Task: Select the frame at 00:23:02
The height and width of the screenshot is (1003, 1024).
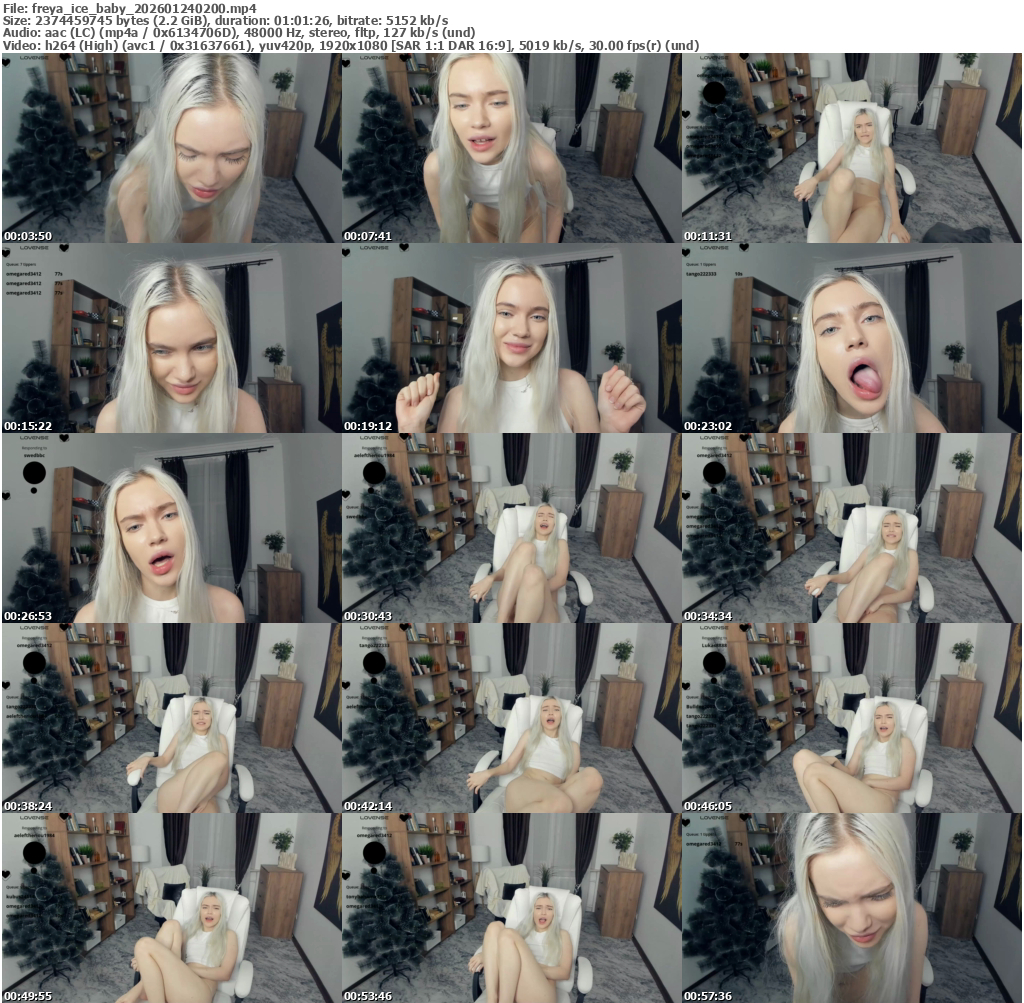Action: pyautogui.click(x=852, y=338)
